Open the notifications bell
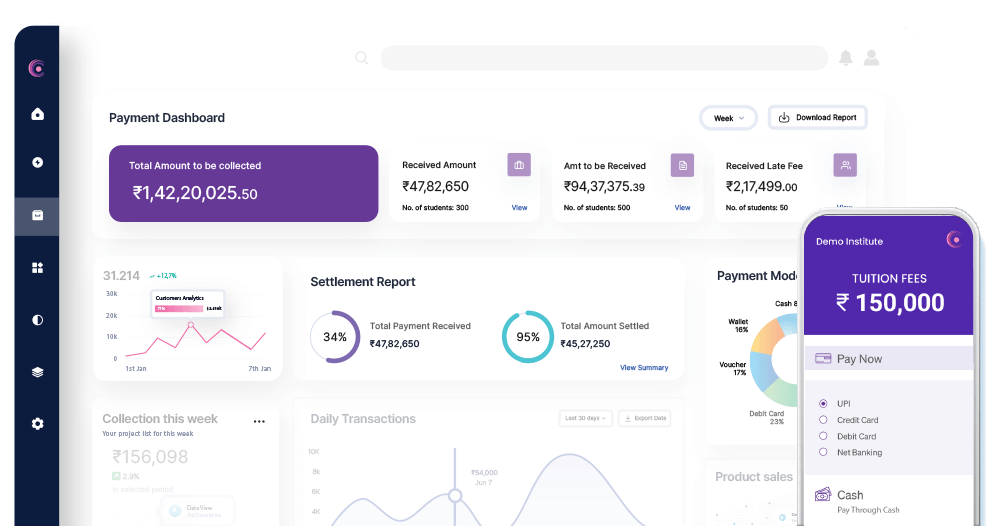Image resolution: width=1000 pixels, height=526 pixels. point(846,58)
